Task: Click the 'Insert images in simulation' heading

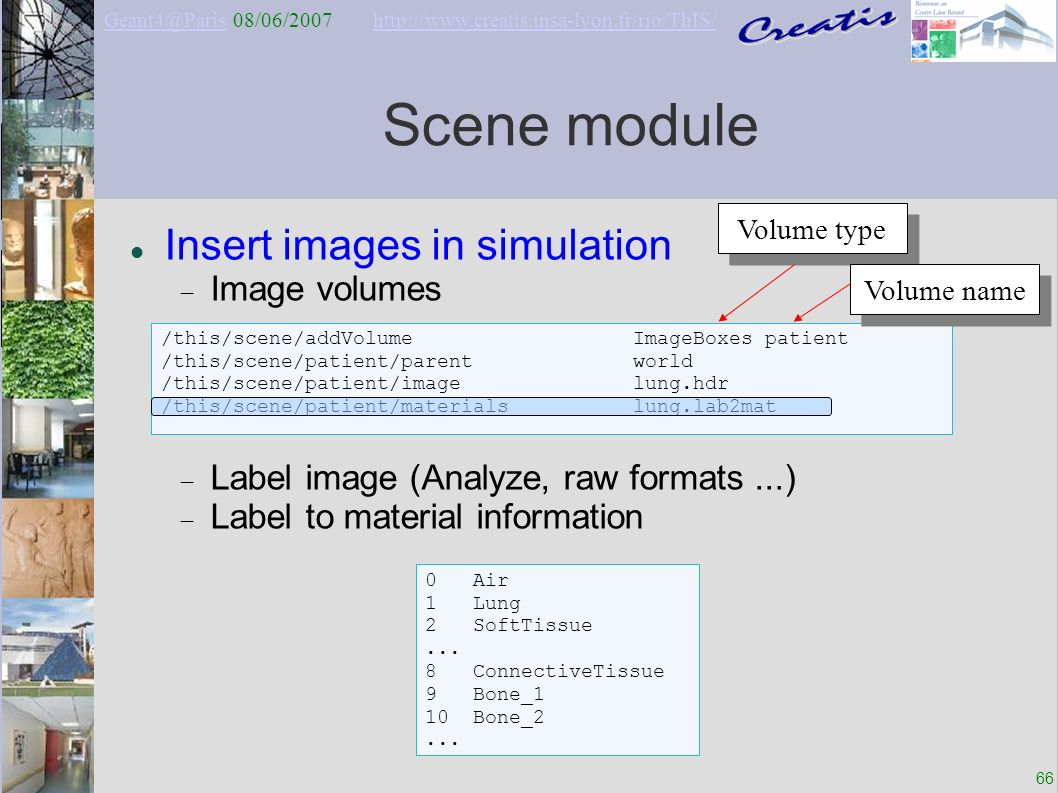Action: [418, 245]
